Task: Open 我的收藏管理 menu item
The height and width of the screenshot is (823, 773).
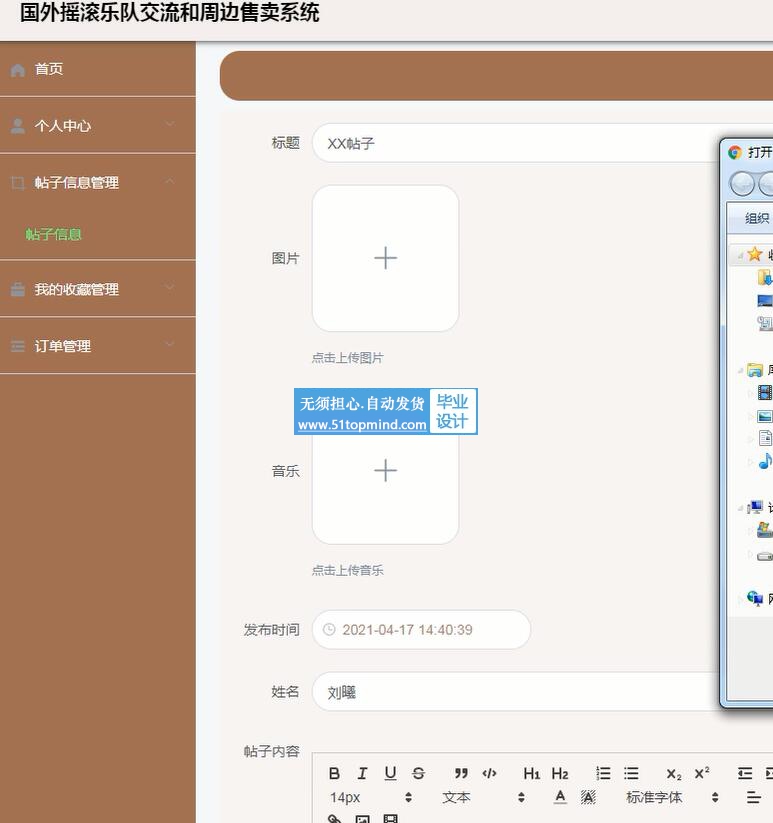Action: [x=98, y=289]
